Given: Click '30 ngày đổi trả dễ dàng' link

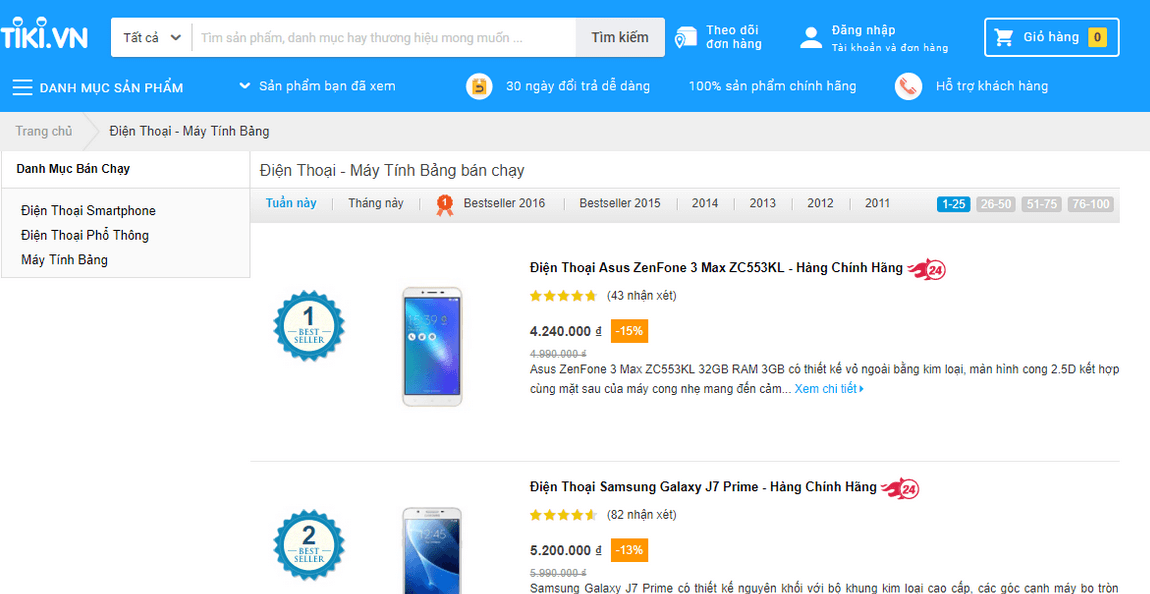Looking at the screenshot, I should click(x=578, y=87).
